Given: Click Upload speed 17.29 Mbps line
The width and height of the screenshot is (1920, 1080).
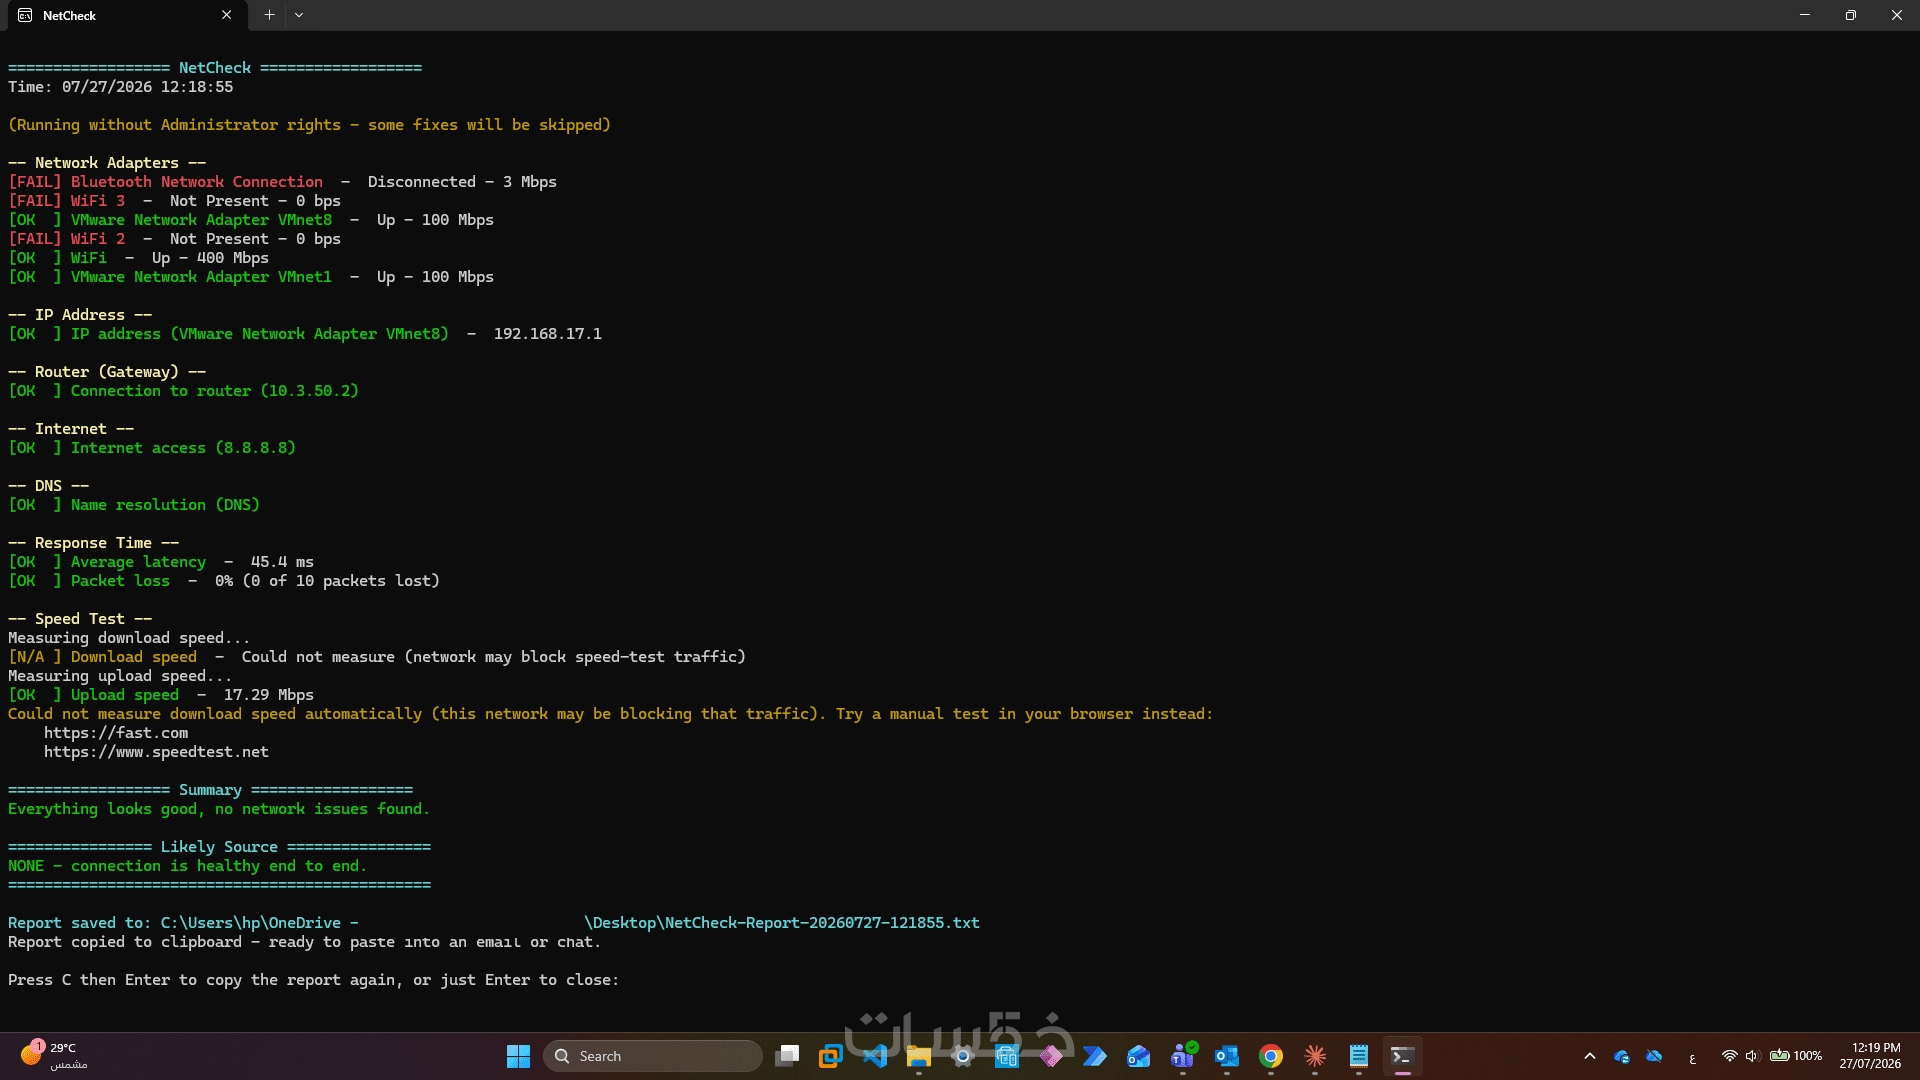Looking at the screenshot, I should (x=161, y=695).
